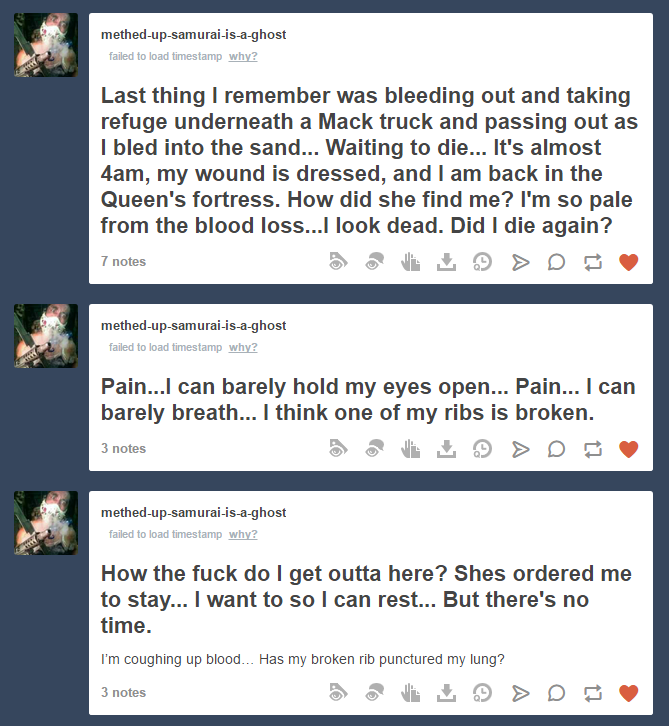Click 'why?' link on the third post's timestamp
This screenshot has height=726, width=669.
pos(243,534)
